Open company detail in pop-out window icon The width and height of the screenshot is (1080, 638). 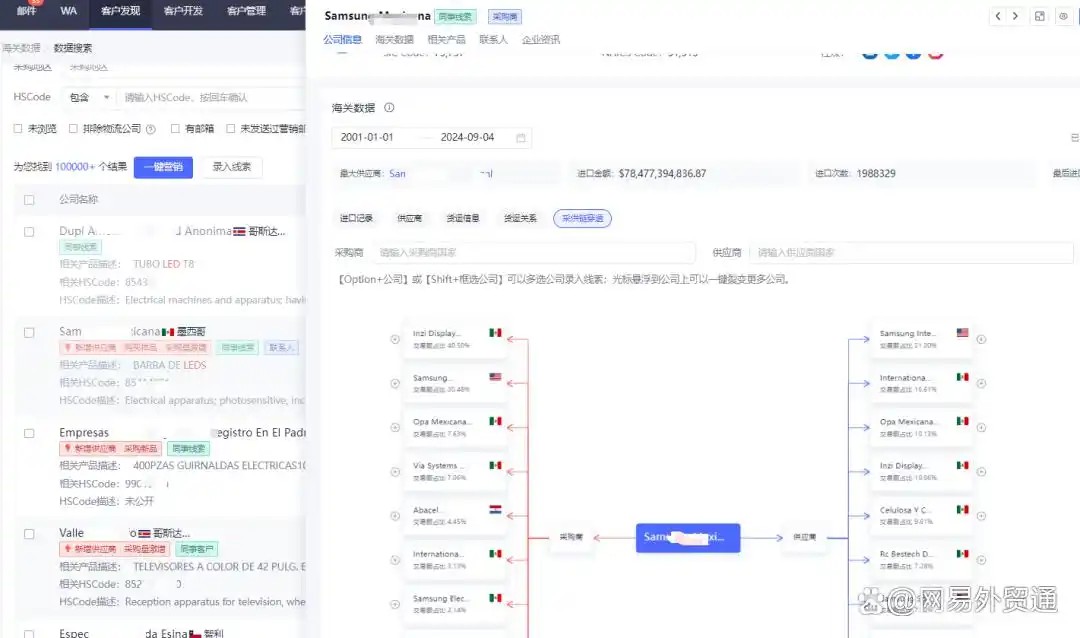coord(1039,16)
